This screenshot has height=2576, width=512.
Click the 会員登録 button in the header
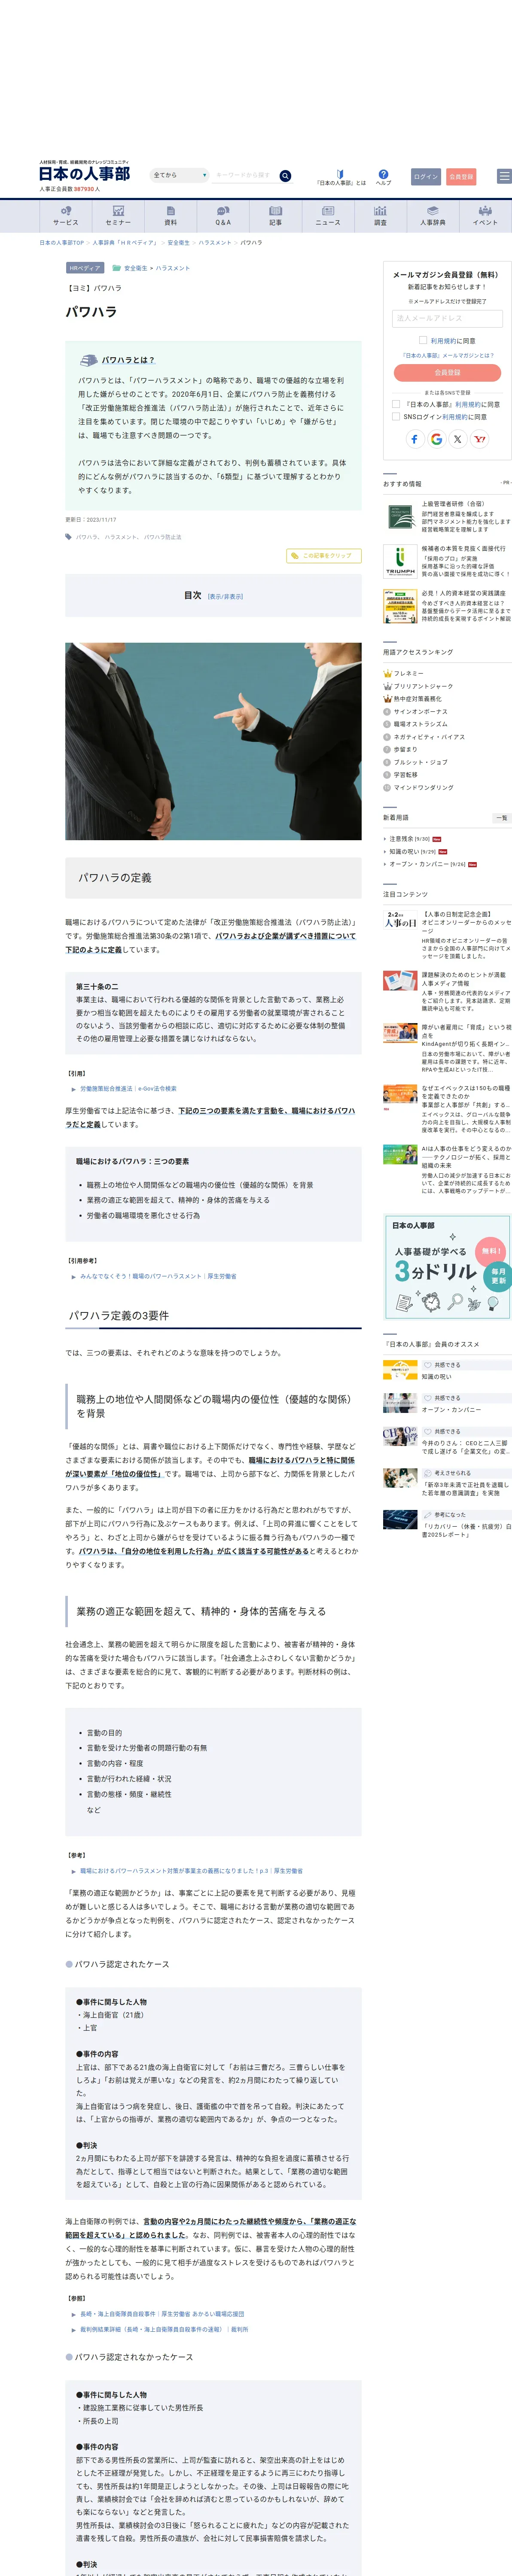tap(461, 176)
